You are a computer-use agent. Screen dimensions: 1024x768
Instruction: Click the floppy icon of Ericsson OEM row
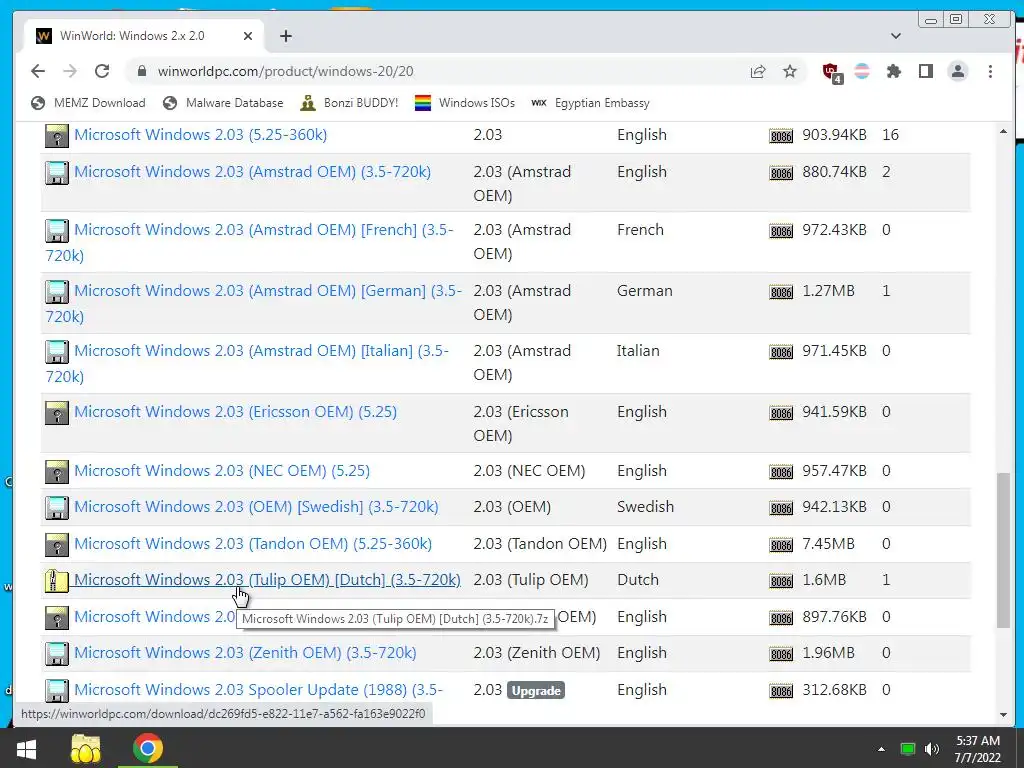[x=57, y=413]
